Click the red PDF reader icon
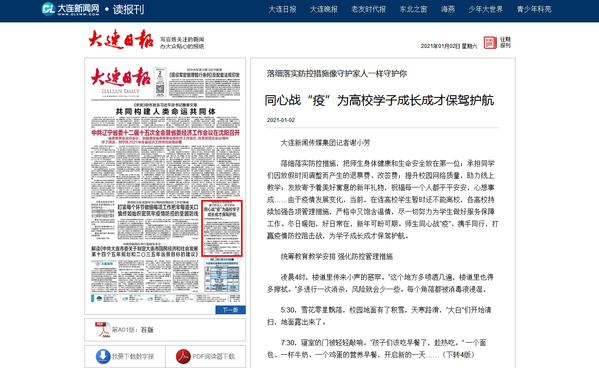The height and width of the screenshot is (368, 599). 183,356
